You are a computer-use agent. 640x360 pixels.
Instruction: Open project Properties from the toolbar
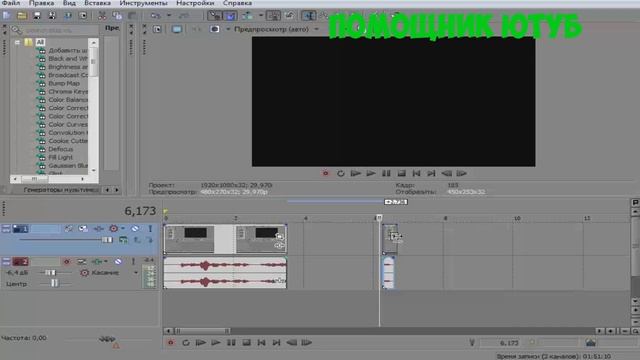(83, 16)
